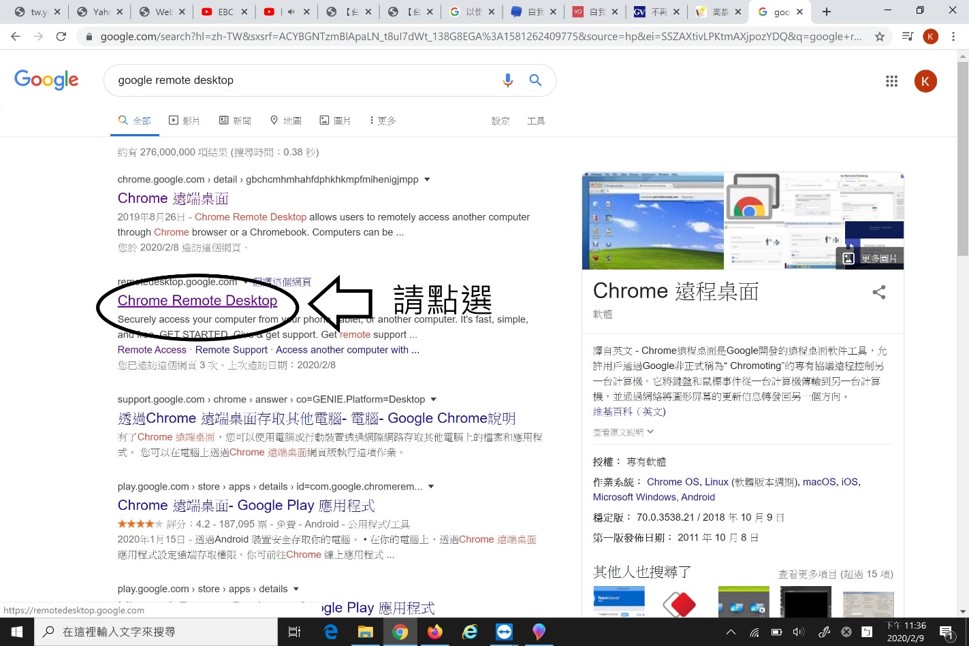Share the Chrome 遠程桌面 knowledge panel
The height and width of the screenshot is (646, 969).
point(878,292)
